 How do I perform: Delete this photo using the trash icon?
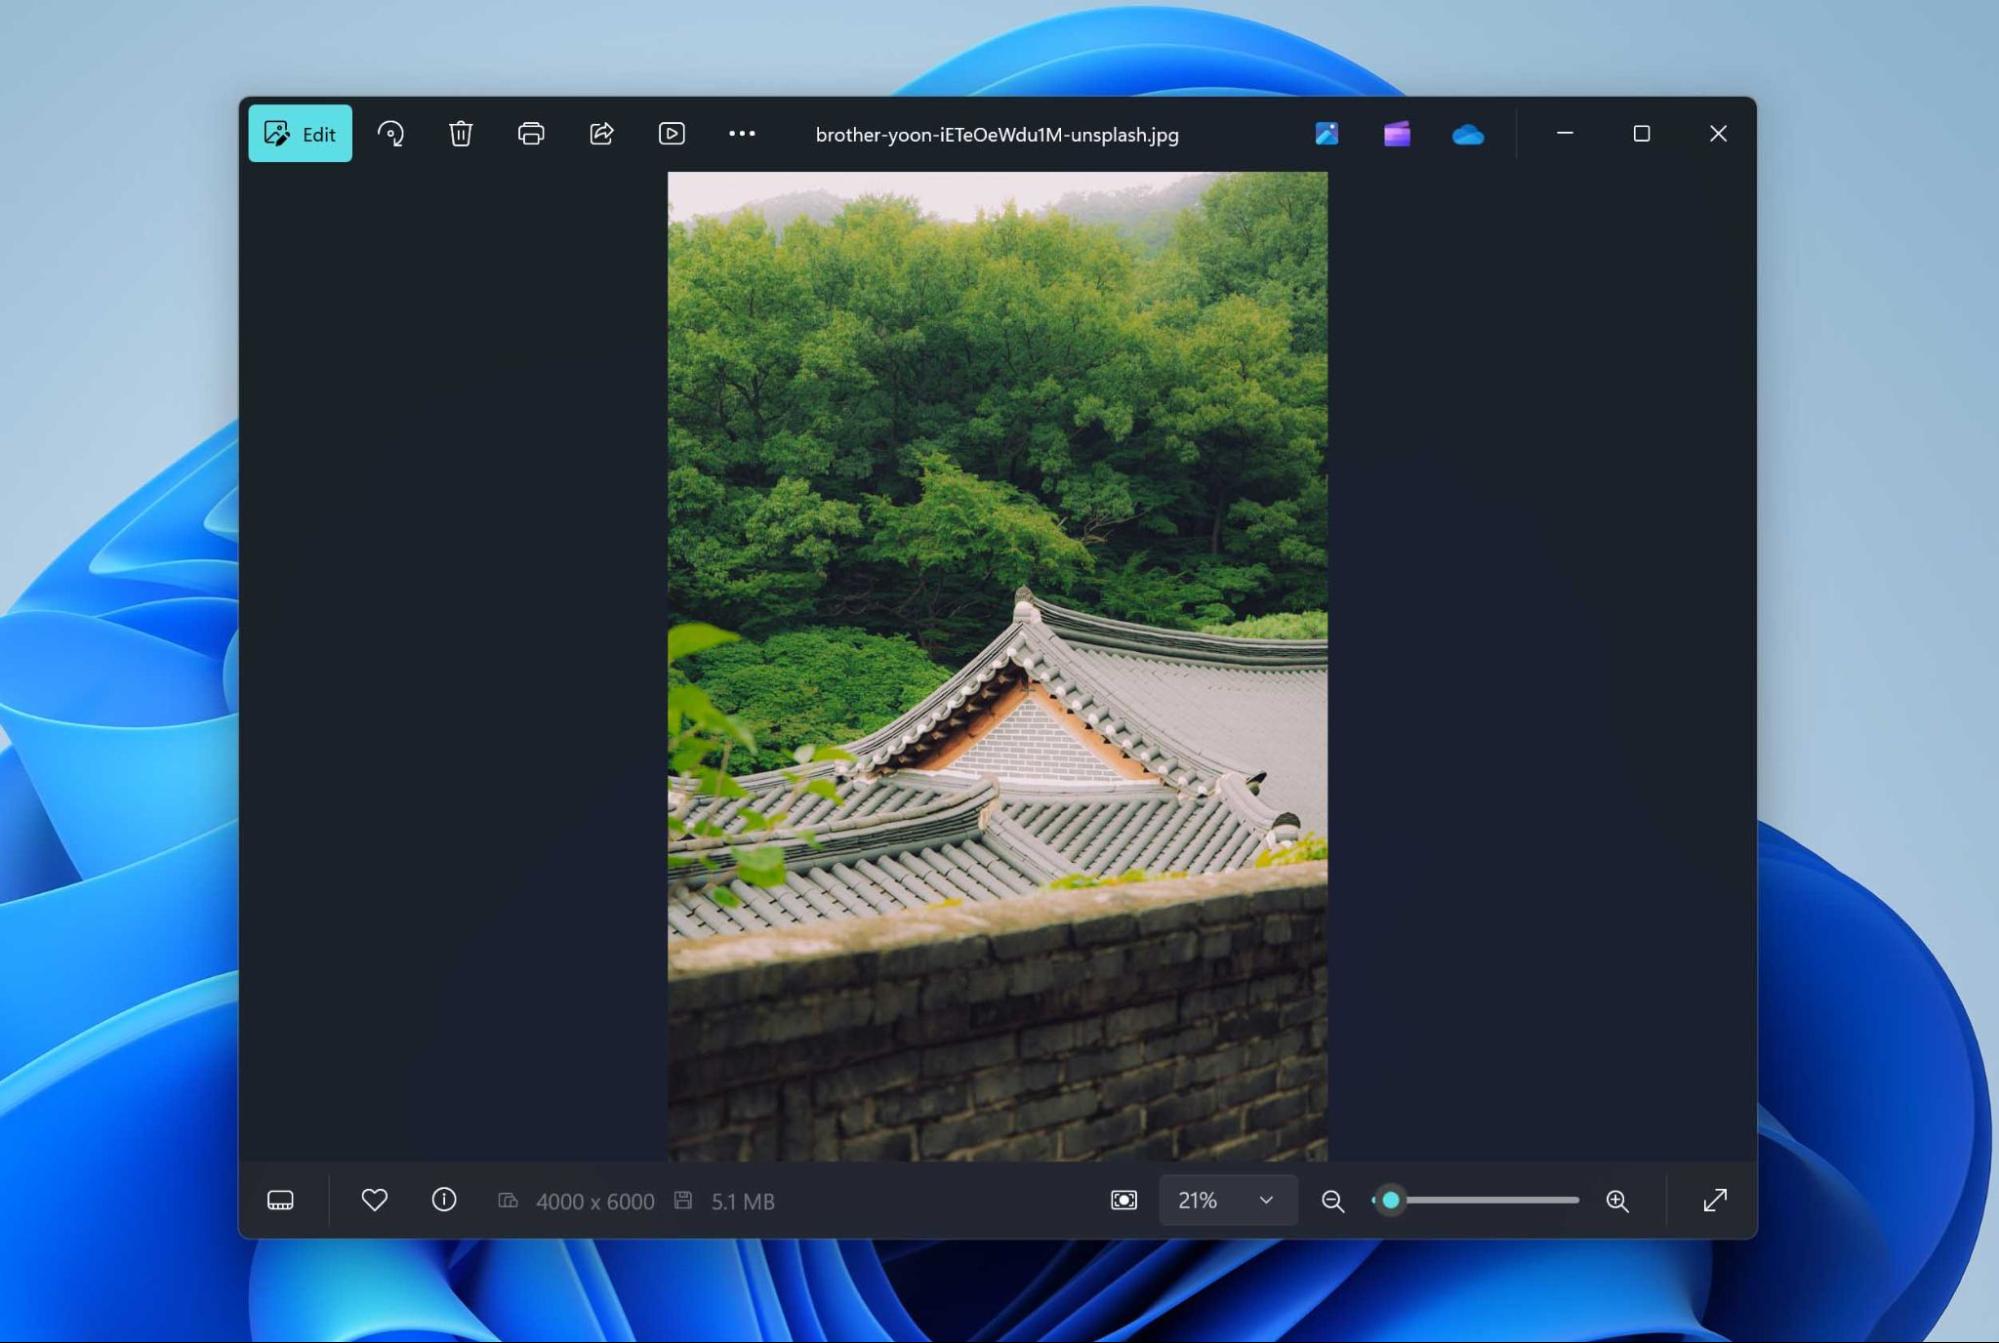(460, 133)
